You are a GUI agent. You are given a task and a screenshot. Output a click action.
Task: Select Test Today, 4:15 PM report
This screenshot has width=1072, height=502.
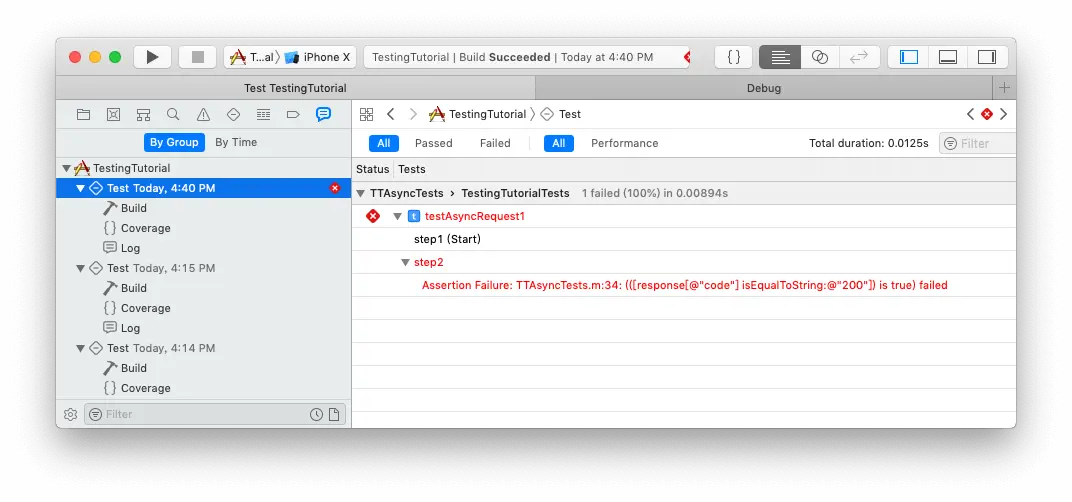click(204, 268)
